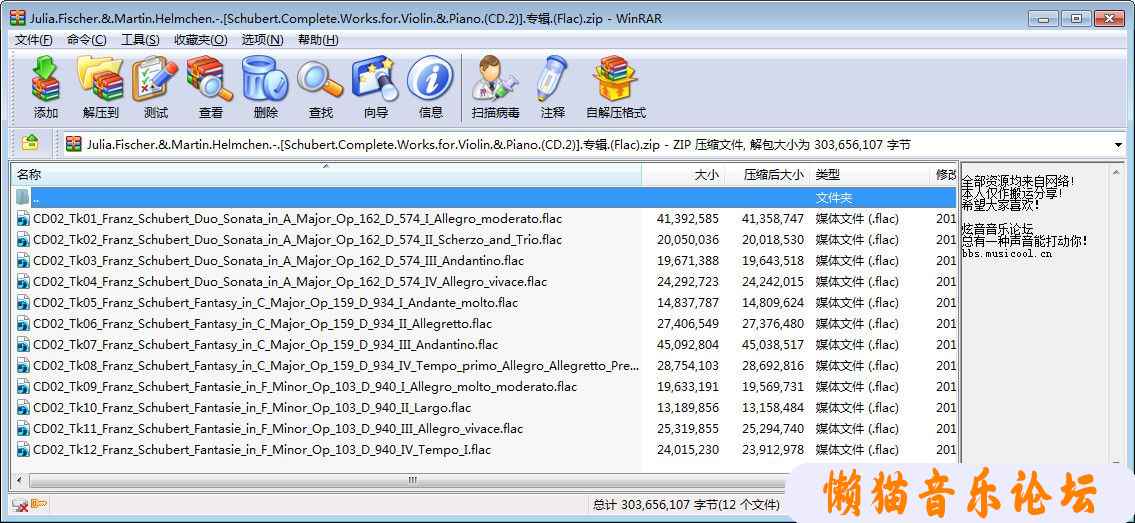
Task: Click the 测试 (Test) toolbar icon
Action: 156,78
